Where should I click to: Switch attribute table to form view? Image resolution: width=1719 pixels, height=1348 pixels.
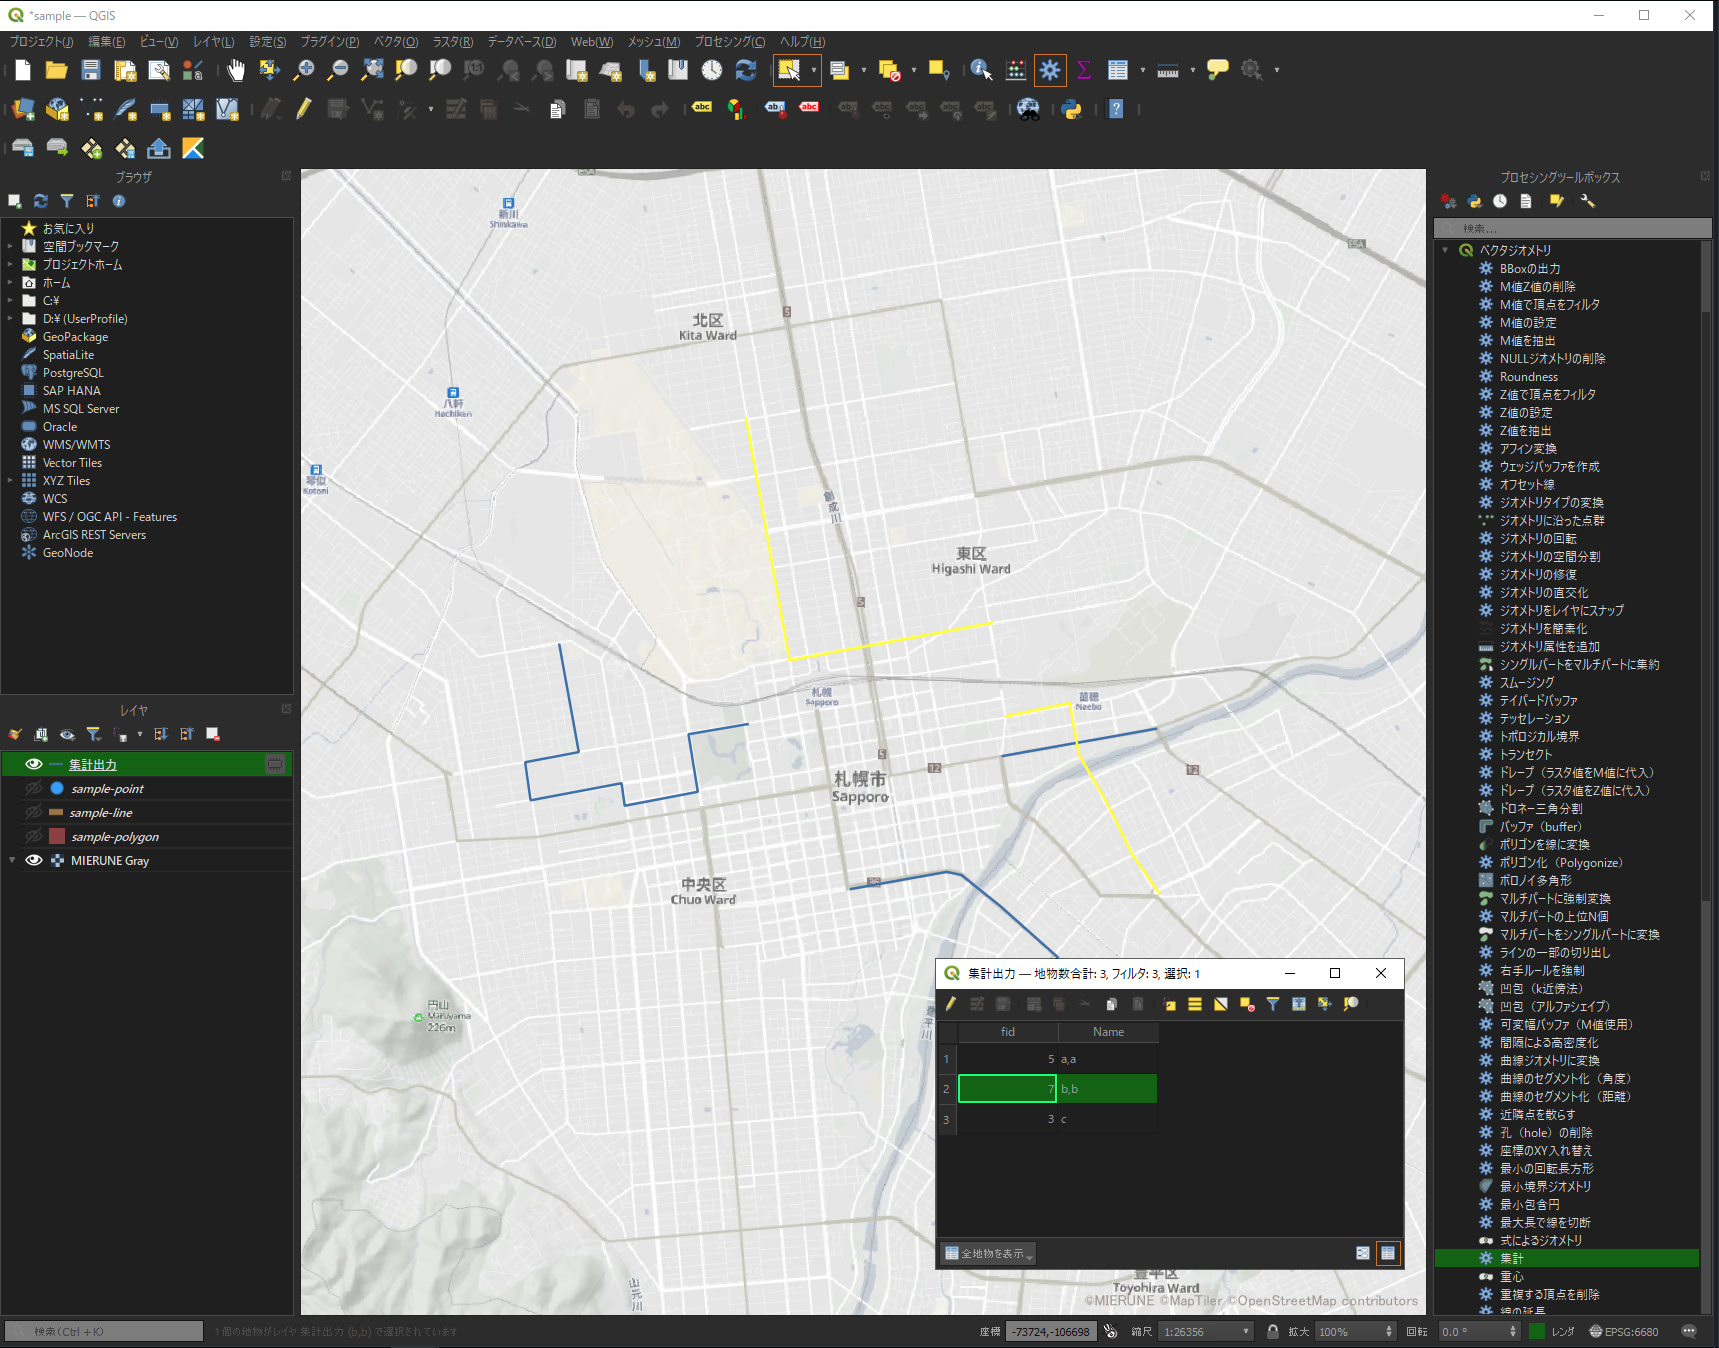[1362, 1253]
